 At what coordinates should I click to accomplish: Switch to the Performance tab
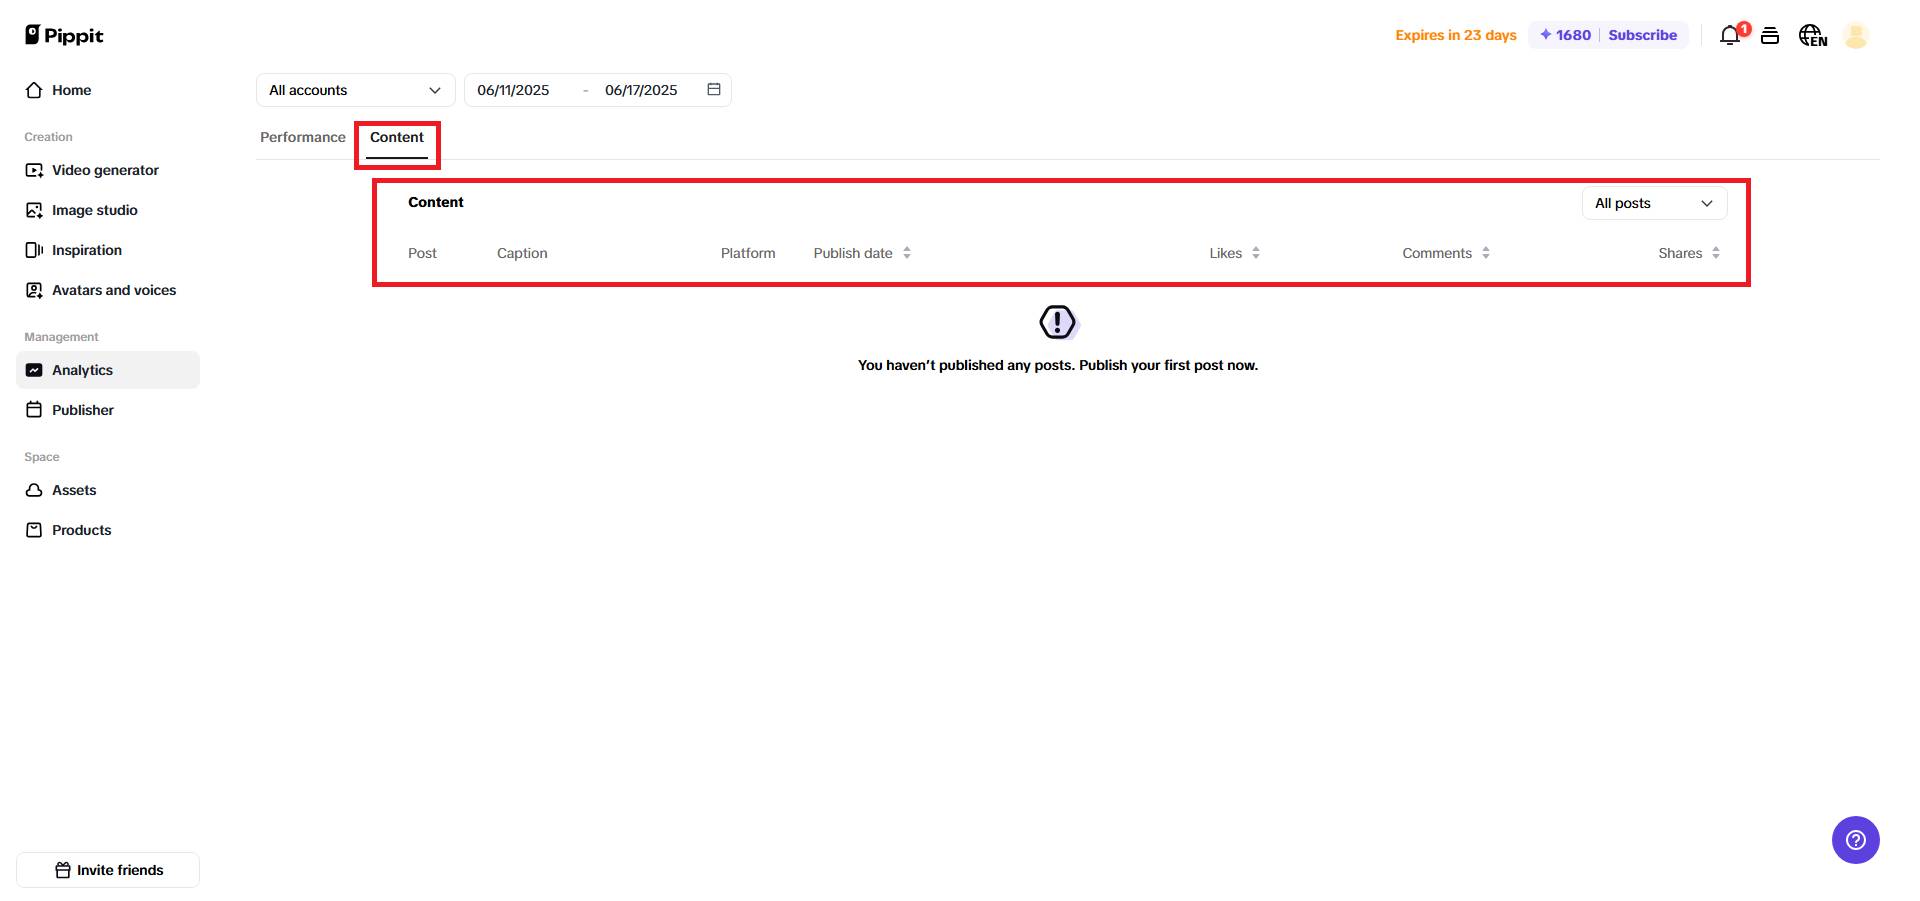(x=302, y=137)
